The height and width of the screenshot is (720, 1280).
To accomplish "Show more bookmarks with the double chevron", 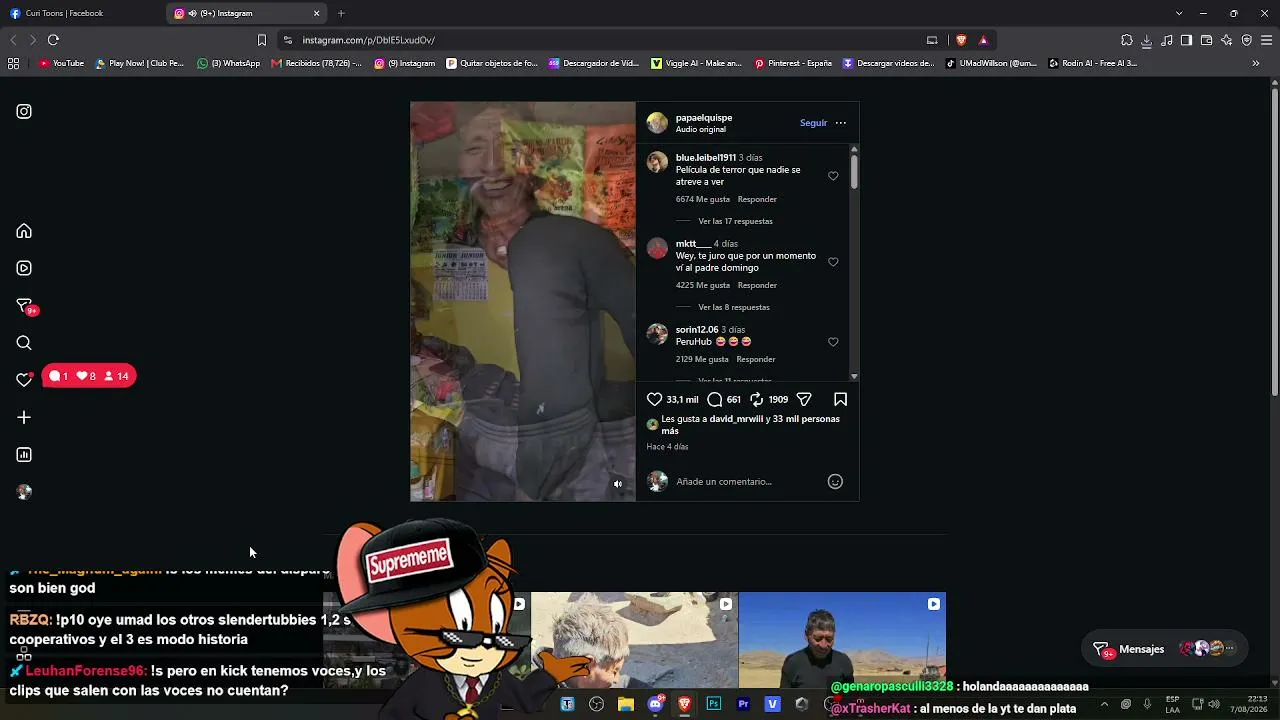I will [x=1256, y=63].
